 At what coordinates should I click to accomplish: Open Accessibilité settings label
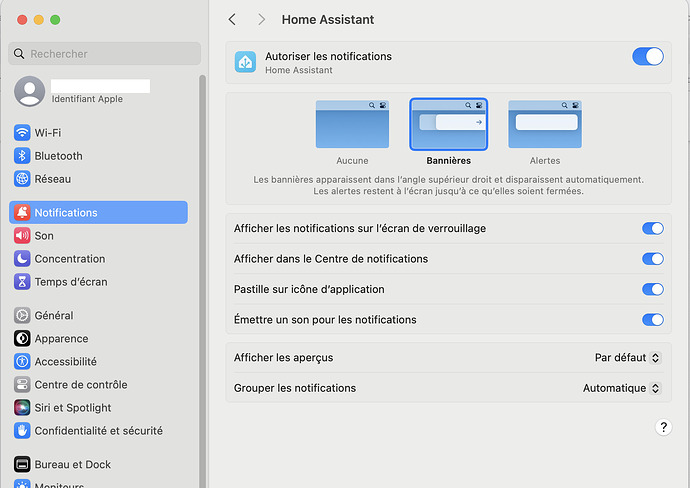[x=66, y=362]
